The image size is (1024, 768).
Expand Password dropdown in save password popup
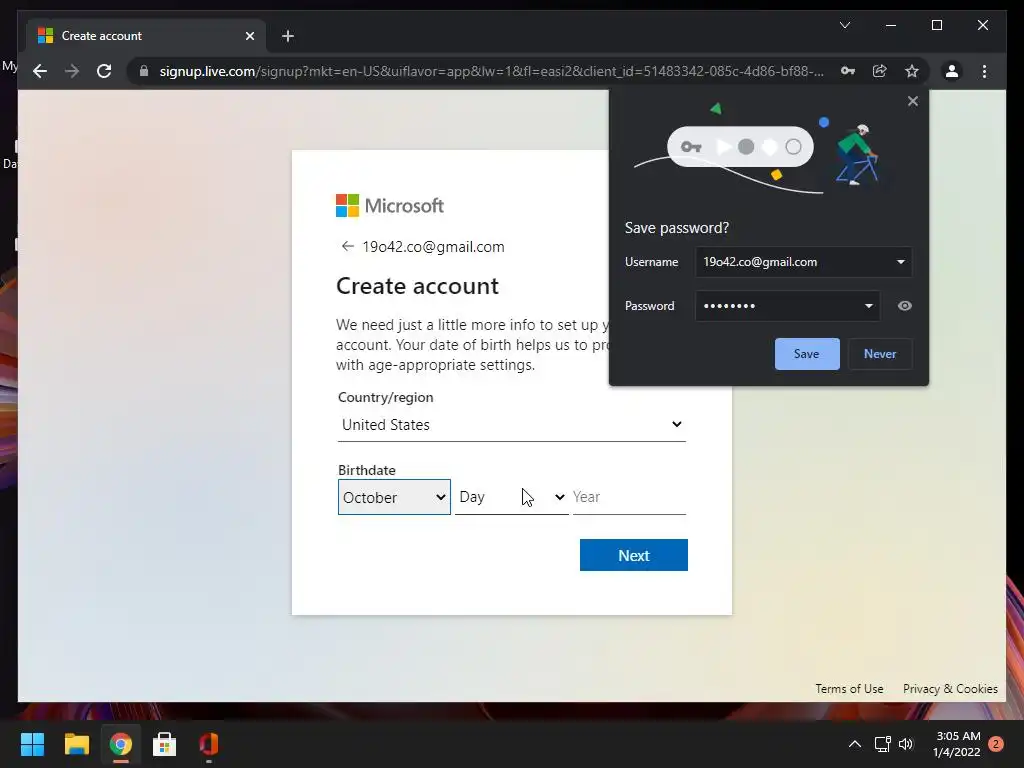pos(869,306)
